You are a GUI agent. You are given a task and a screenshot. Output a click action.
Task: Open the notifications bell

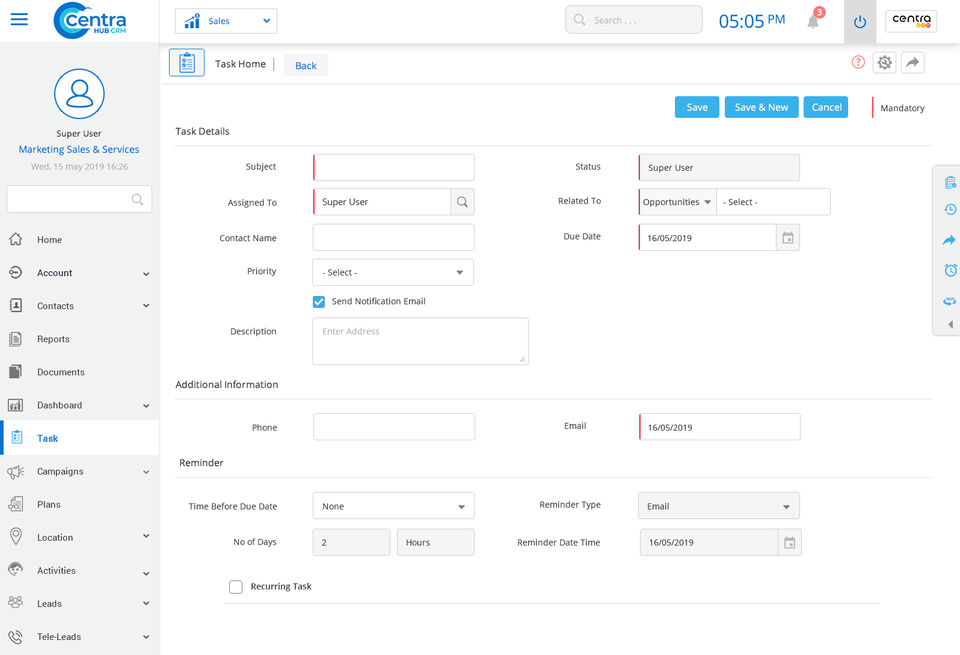[x=813, y=21]
